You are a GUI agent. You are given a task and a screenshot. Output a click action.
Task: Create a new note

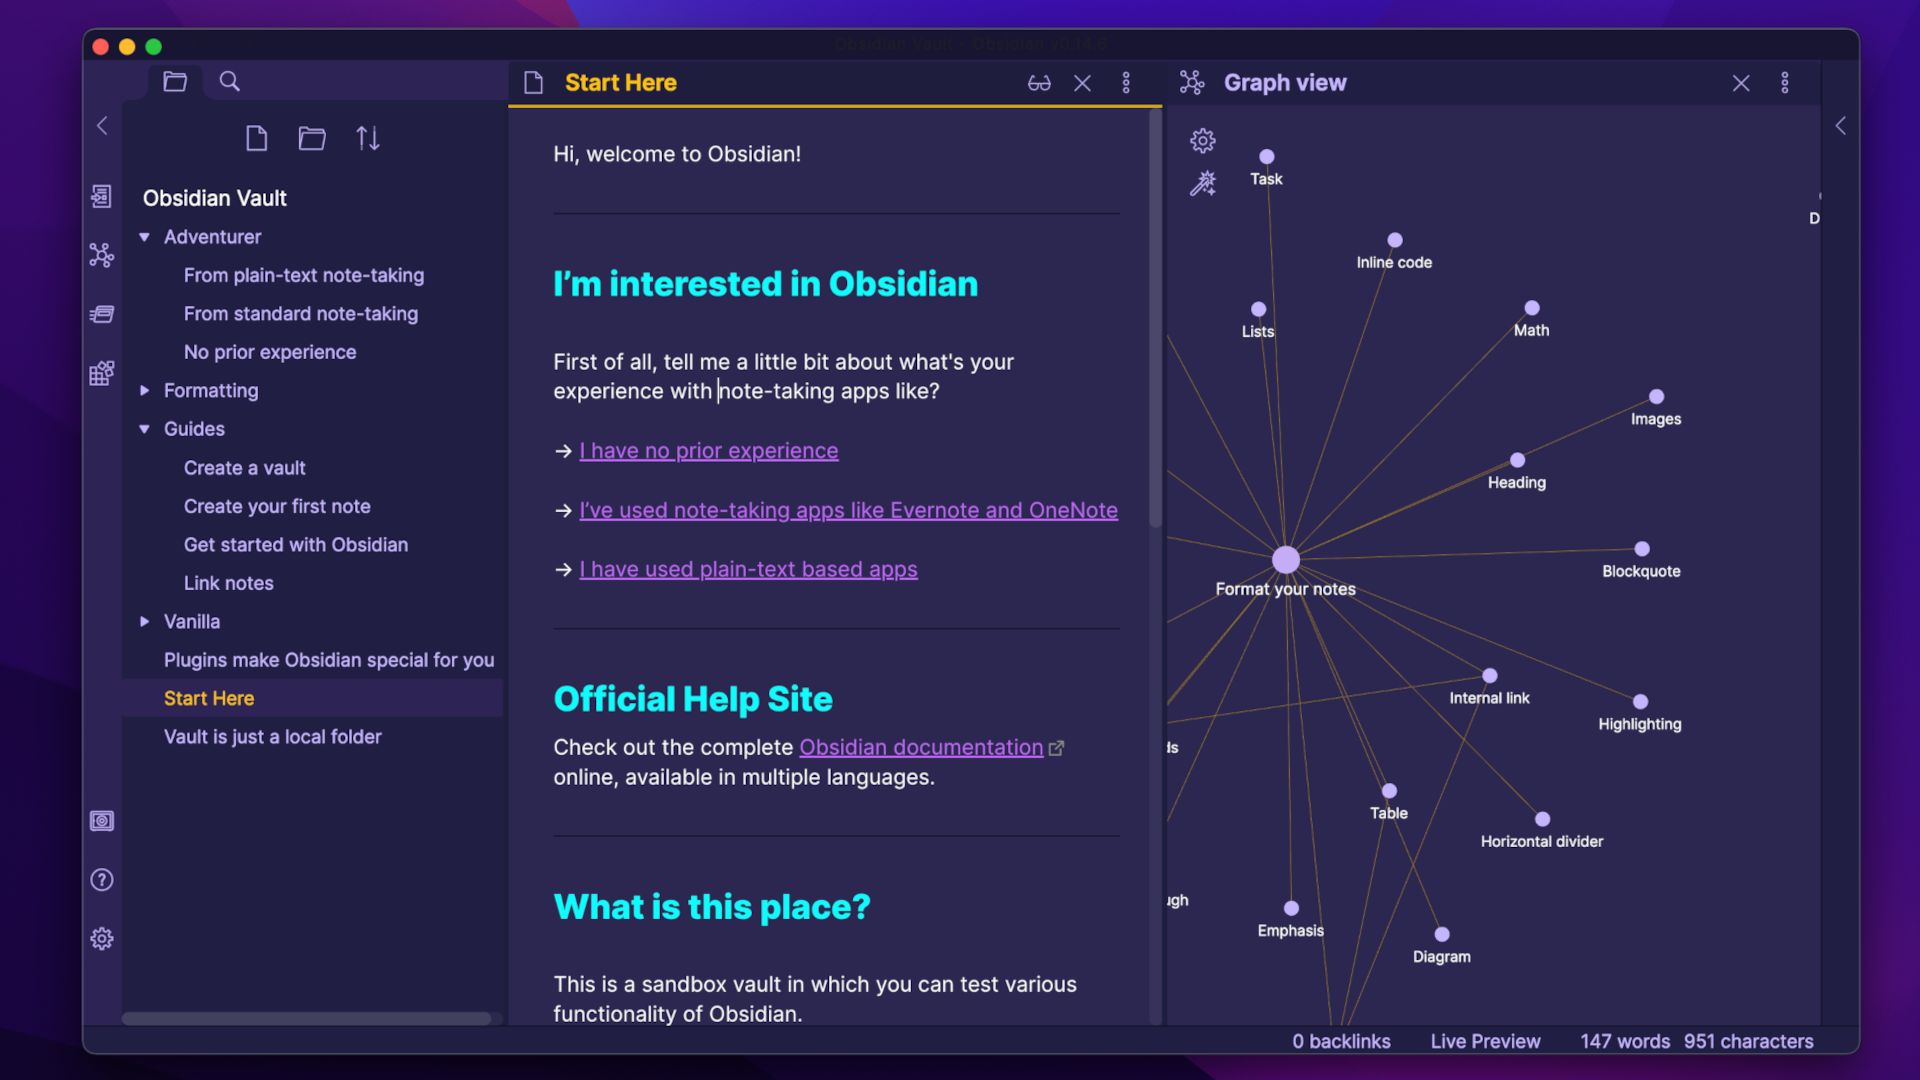pyautogui.click(x=256, y=138)
